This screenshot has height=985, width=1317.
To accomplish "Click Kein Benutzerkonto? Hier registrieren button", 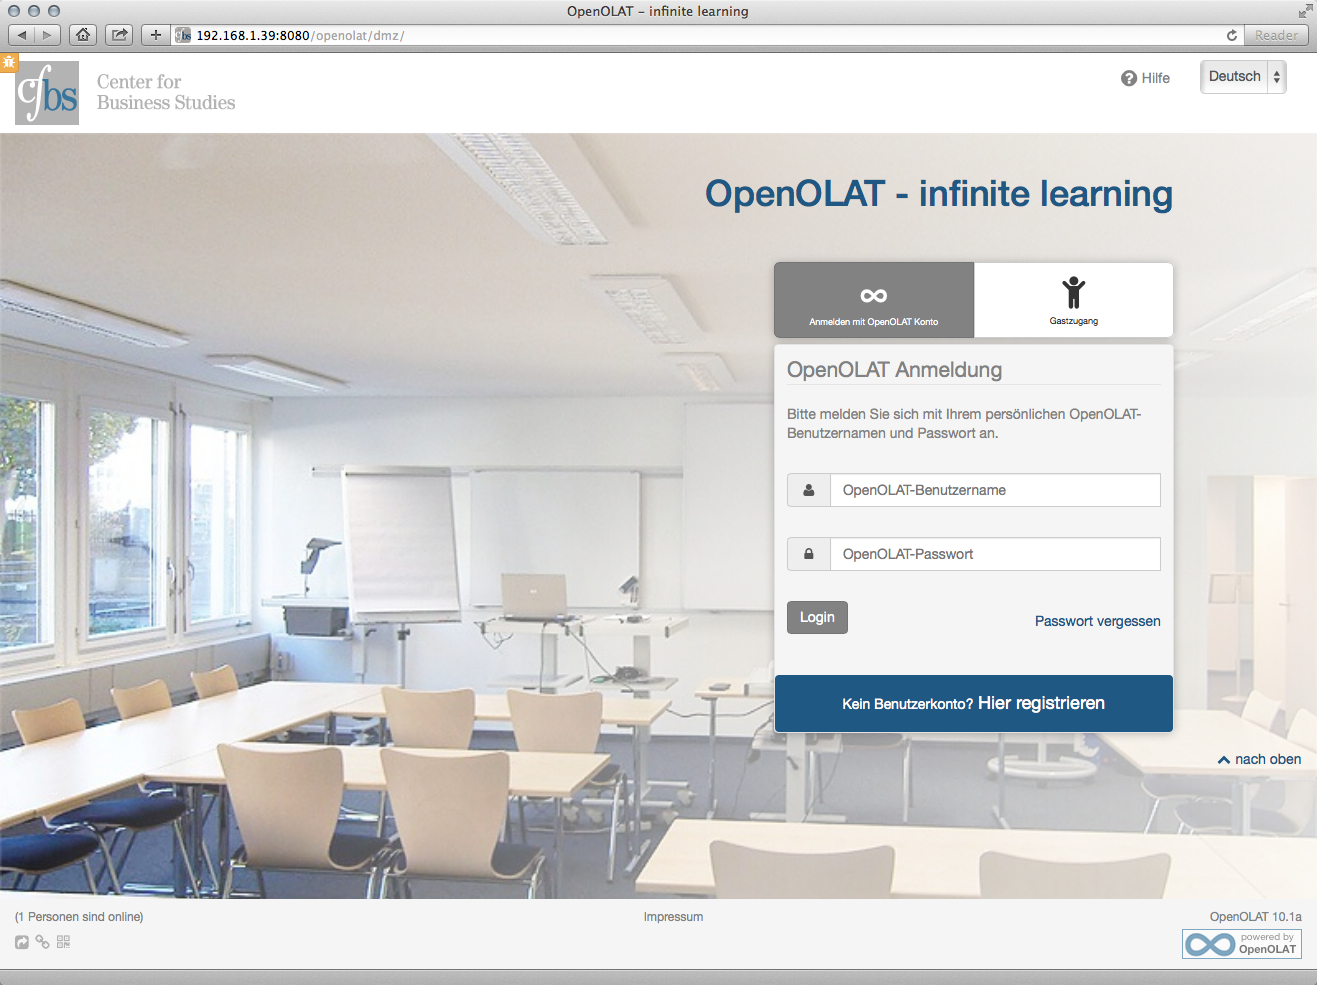I will (x=973, y=703).
